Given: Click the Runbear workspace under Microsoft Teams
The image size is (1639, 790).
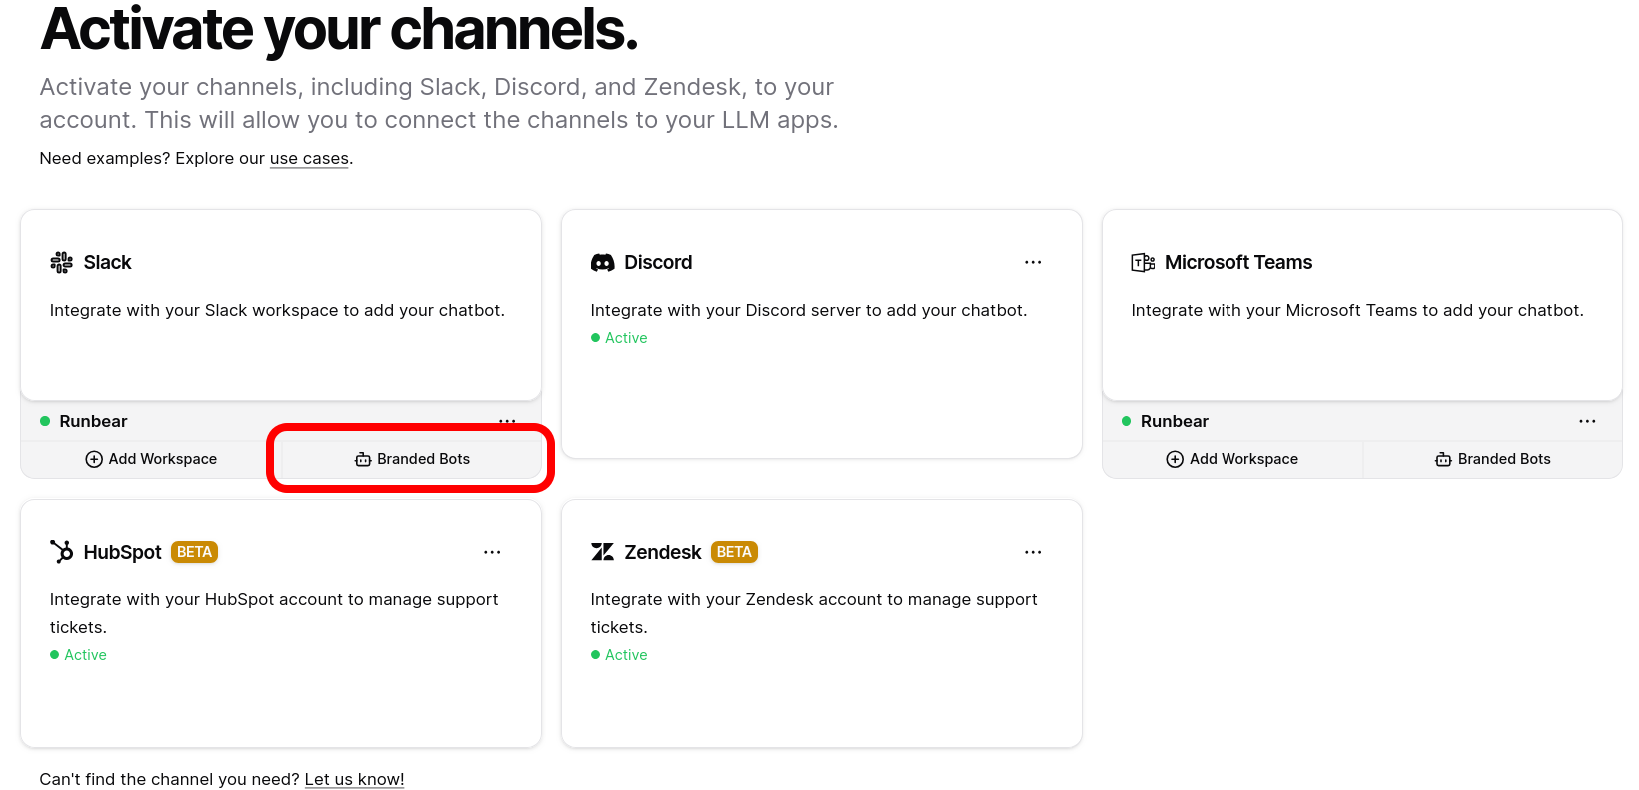Looking at the screenshot, I should tap(1174, 421).
